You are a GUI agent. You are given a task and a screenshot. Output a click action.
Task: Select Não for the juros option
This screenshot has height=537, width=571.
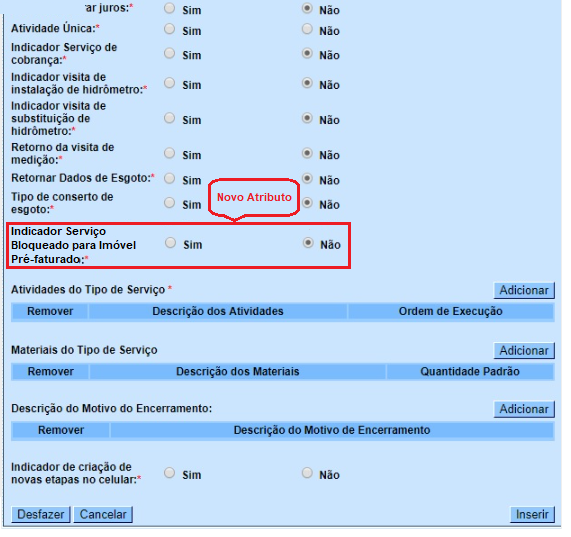point(307,8)
